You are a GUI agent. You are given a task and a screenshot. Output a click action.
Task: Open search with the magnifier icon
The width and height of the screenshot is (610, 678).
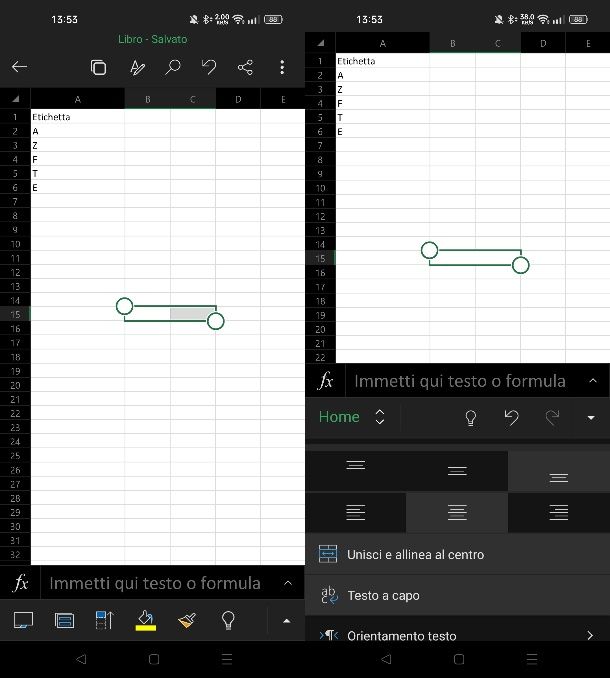(173, 67)
